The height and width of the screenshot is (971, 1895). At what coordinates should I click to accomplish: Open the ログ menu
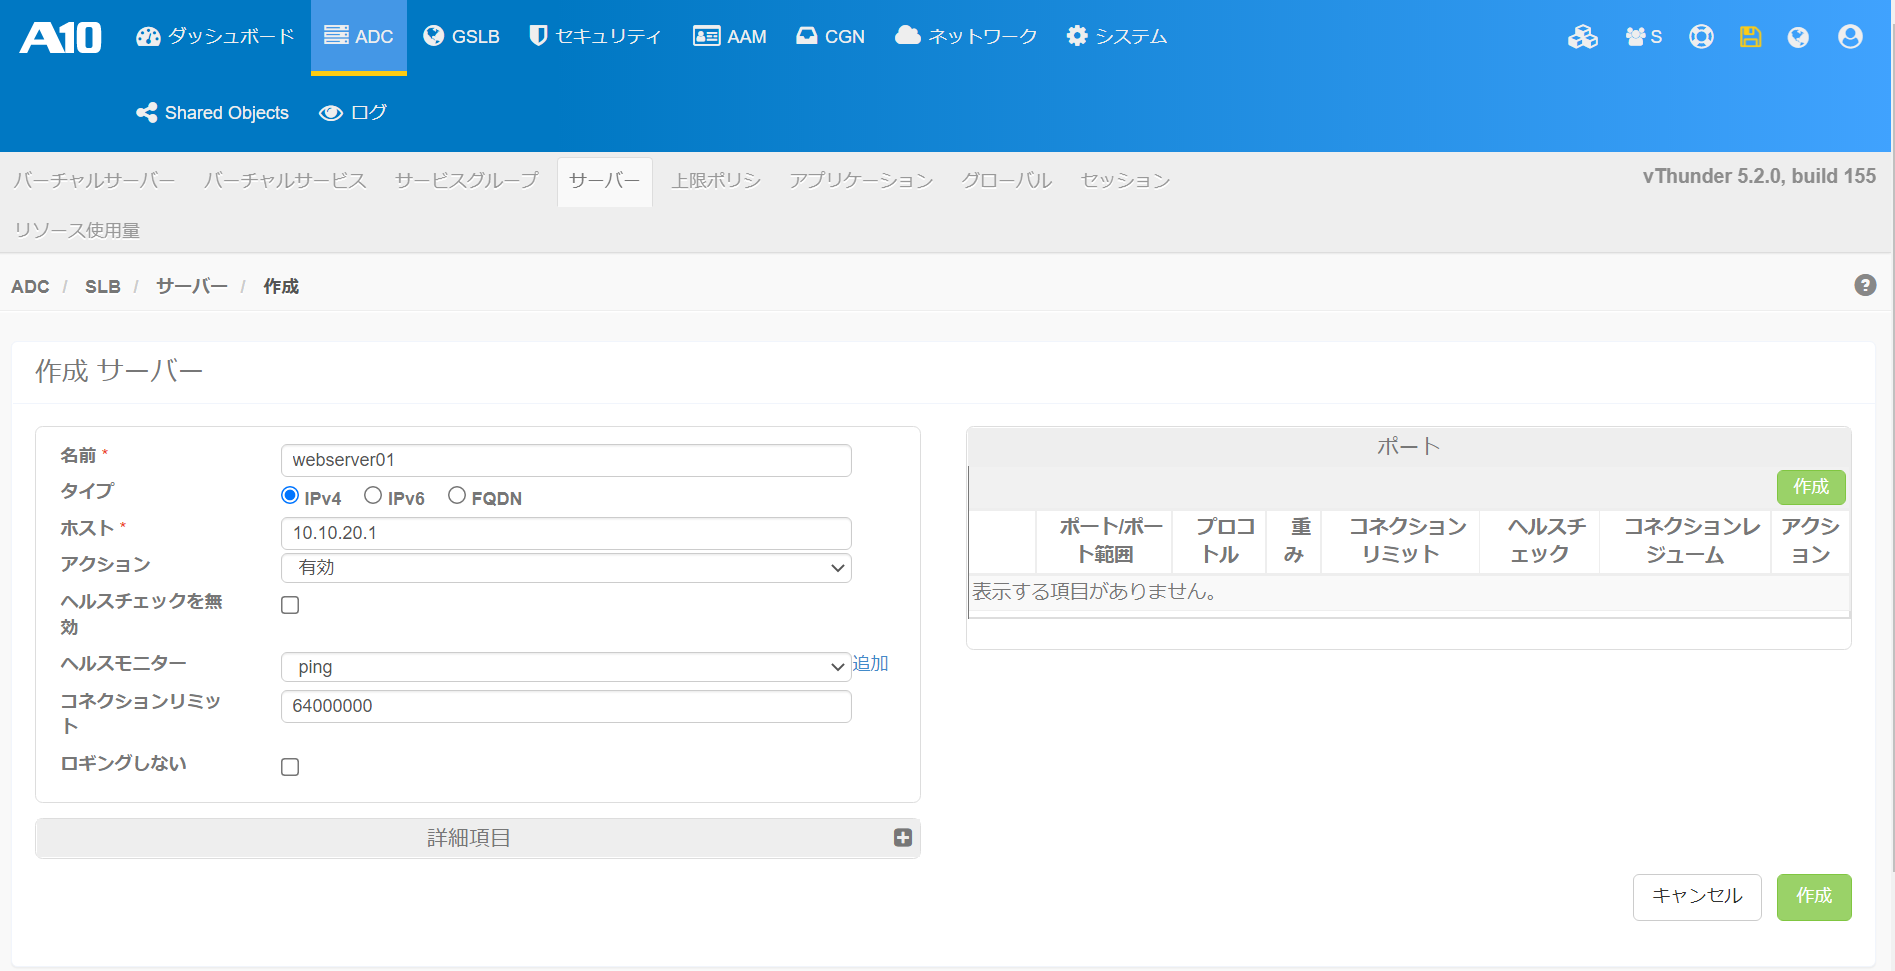click(x=353, y=113)
